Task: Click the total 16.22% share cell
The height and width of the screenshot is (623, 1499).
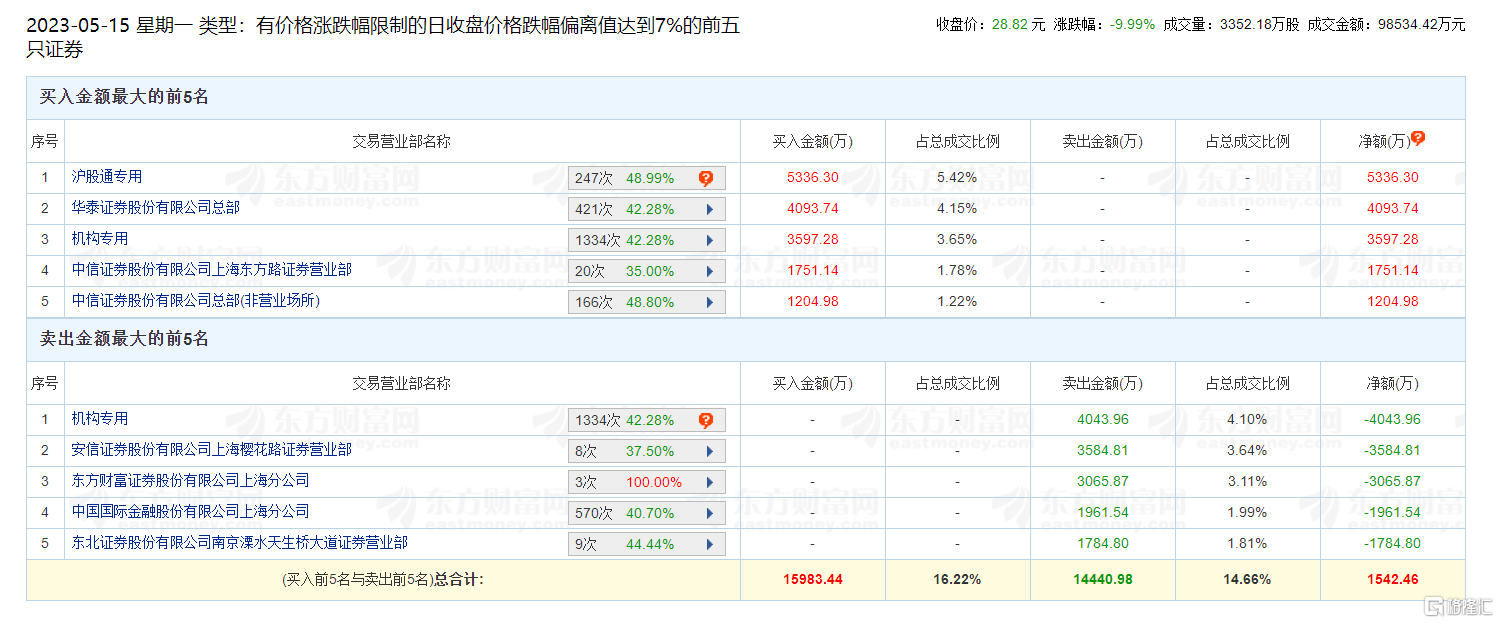Action: pos(957,579)
